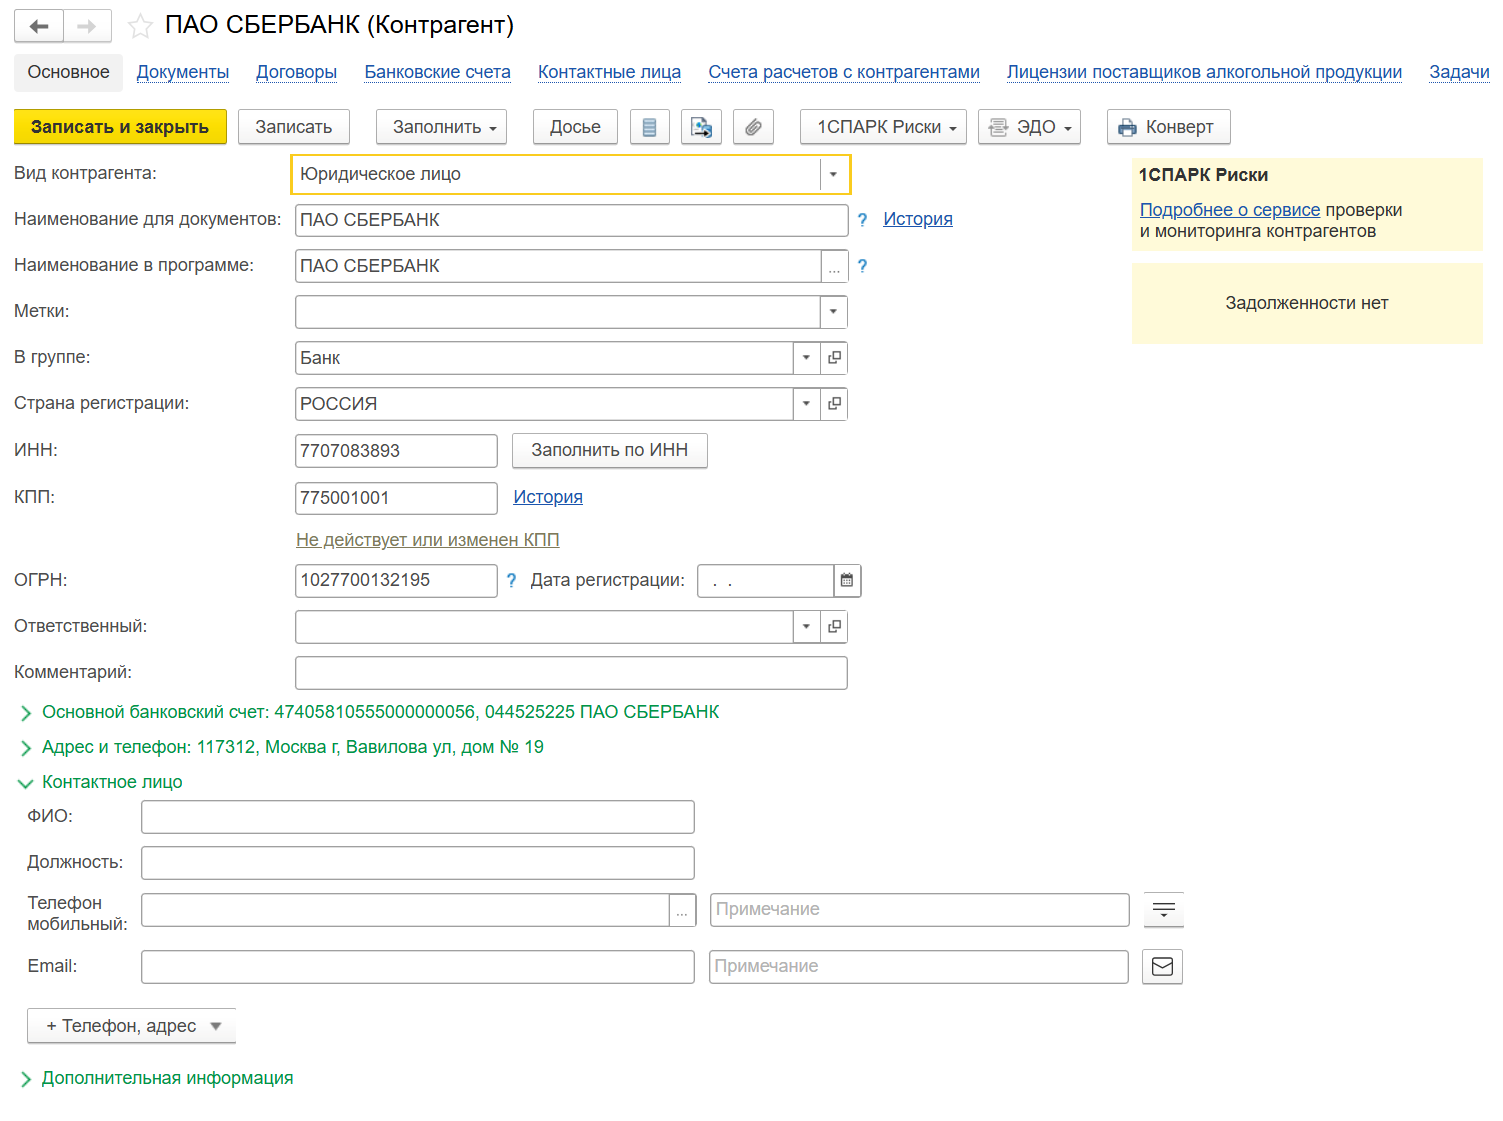Send email with the envelope icon
Image resolution: width=1503 pixels, height=1121 pixels.
pos(1163,967)
